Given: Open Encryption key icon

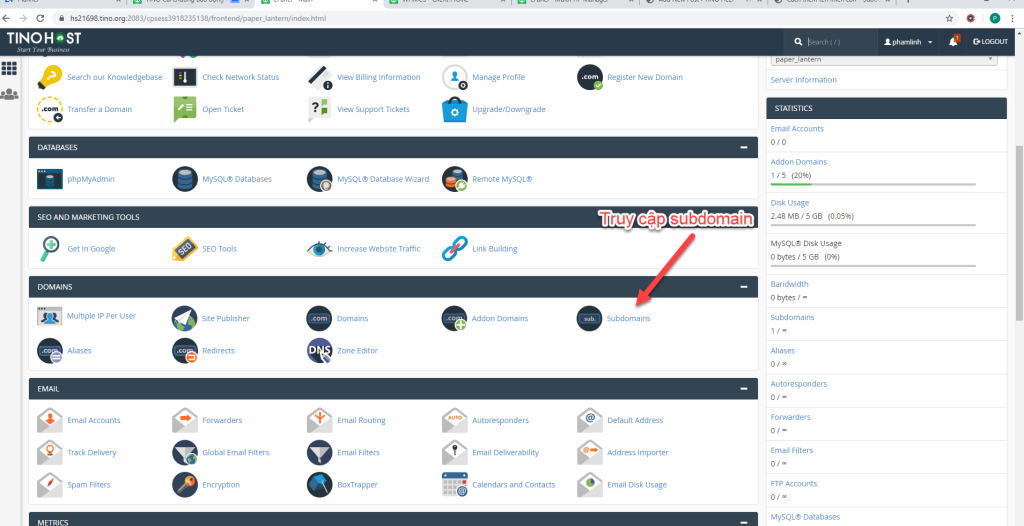Looking at the screenshot, I should tap(185, 485).
